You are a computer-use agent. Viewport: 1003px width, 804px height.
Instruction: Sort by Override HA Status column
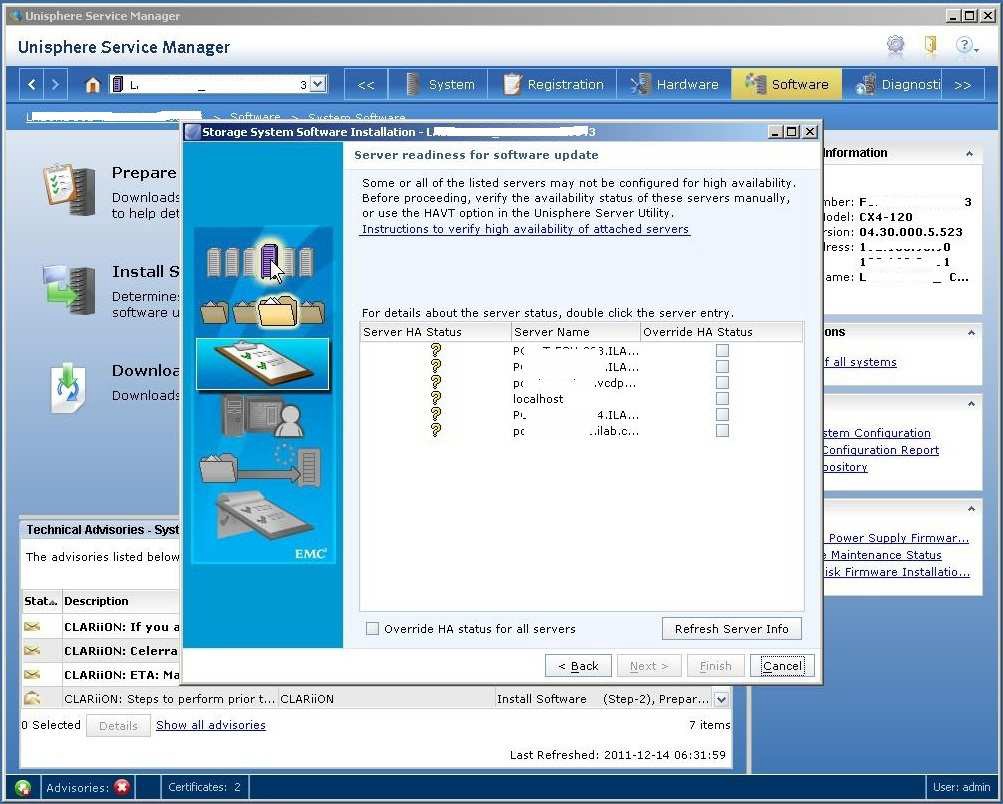(x=721, y=332)
